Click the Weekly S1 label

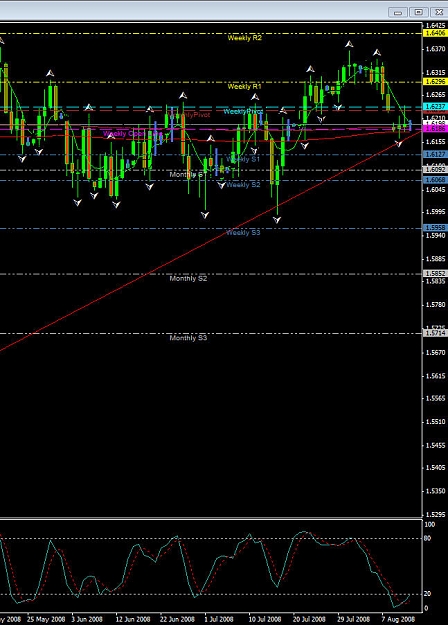243,159
